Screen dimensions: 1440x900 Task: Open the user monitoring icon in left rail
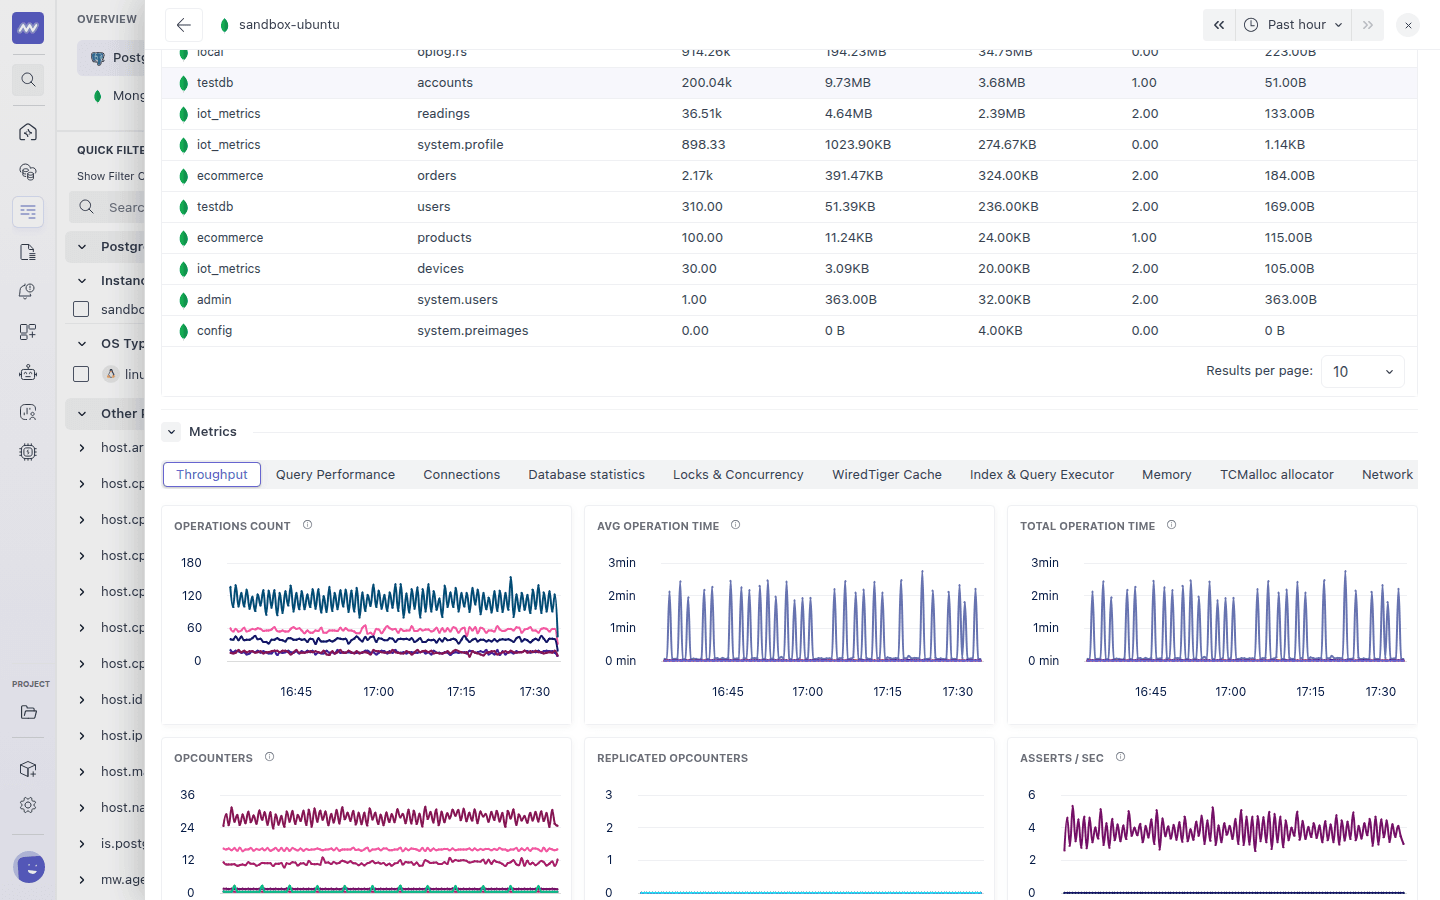28,412
